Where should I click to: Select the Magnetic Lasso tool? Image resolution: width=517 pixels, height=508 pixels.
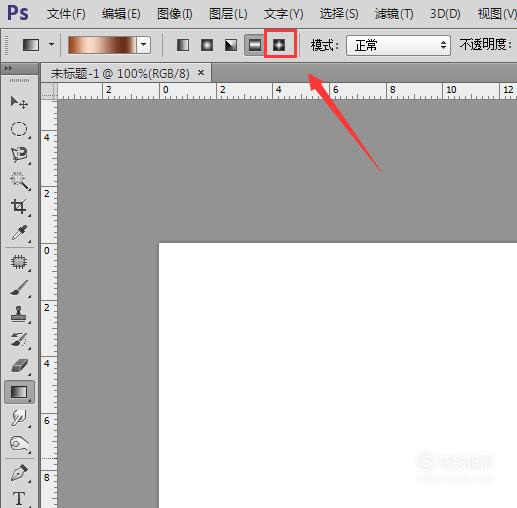[x=19, y=155]
